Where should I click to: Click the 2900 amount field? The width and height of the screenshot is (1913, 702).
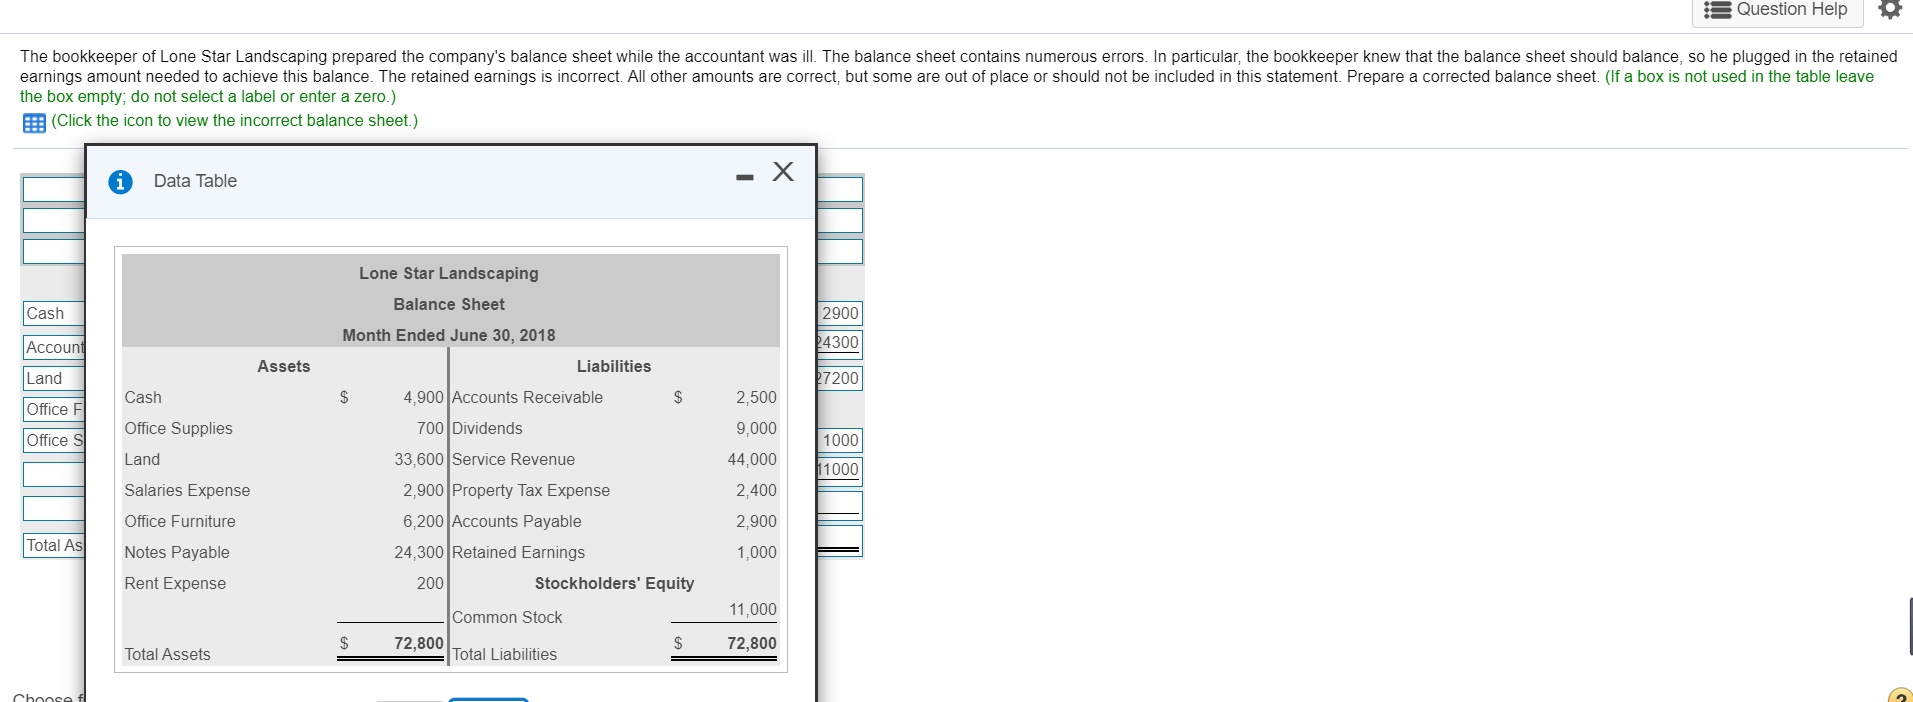click(x=840, y=313)
